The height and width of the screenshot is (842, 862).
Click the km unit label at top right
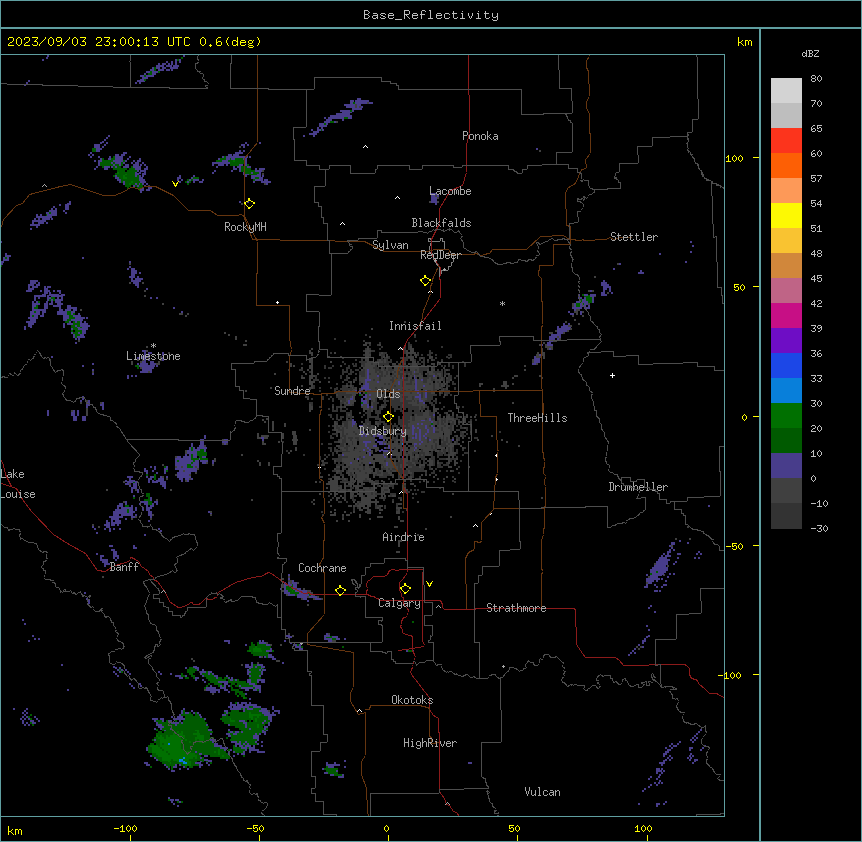coord(744,42)
